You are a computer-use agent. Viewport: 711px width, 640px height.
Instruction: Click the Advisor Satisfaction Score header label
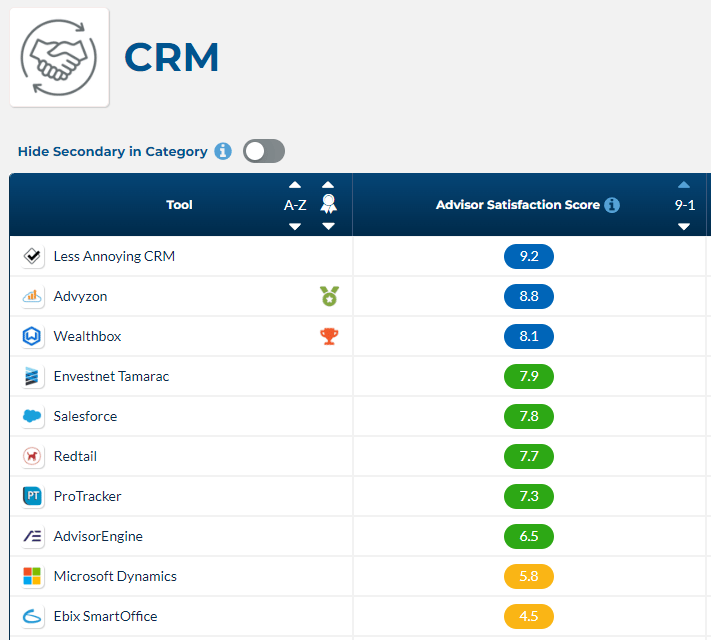pyautogui.click(x=517, y=205)
